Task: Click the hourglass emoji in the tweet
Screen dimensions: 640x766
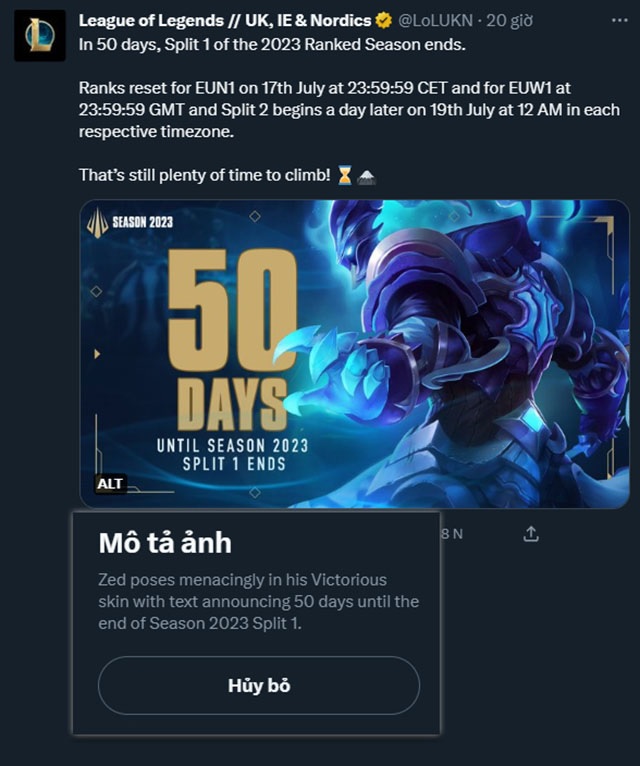Action: (x=344, y=175)
